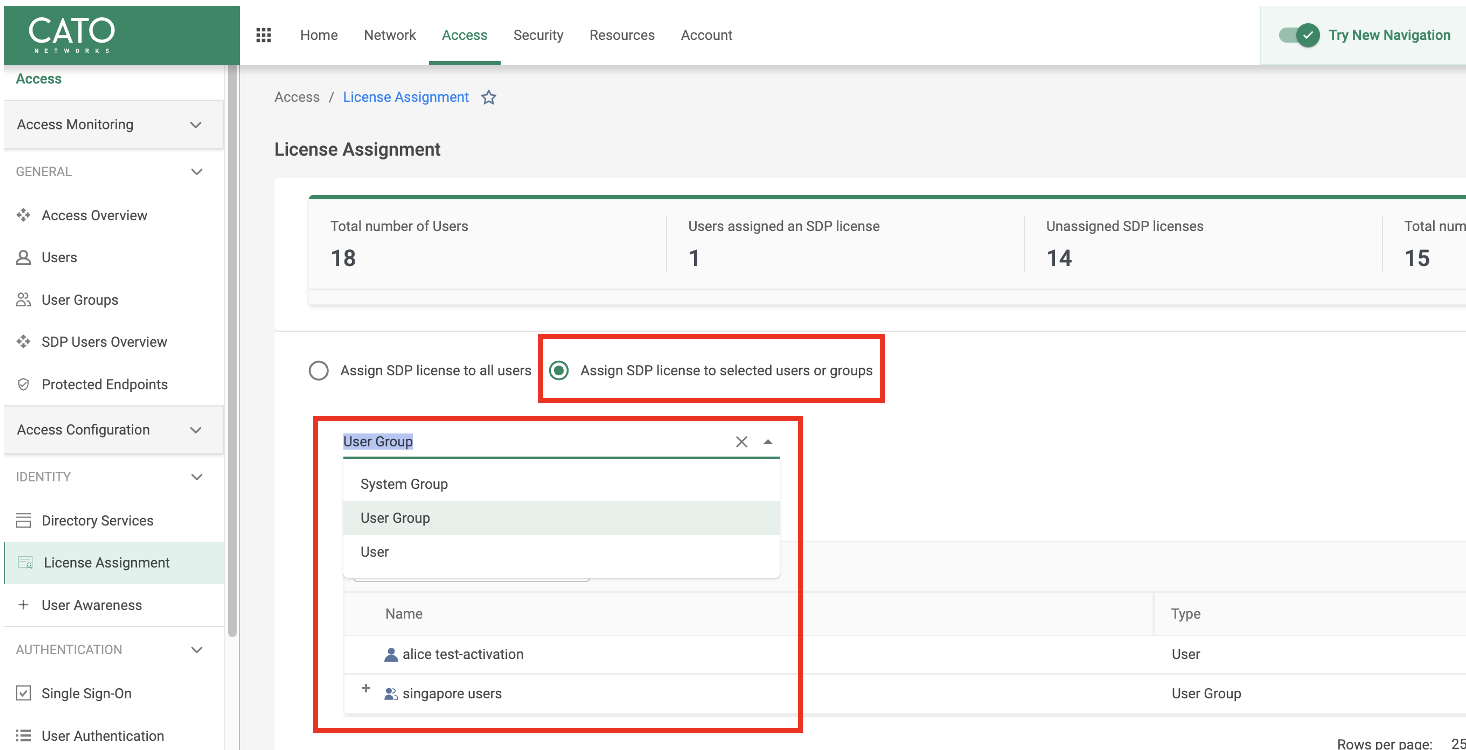Screen dimensions: 1466x750
Task: Collapse the Authentication section
Action: coord(196,649)
